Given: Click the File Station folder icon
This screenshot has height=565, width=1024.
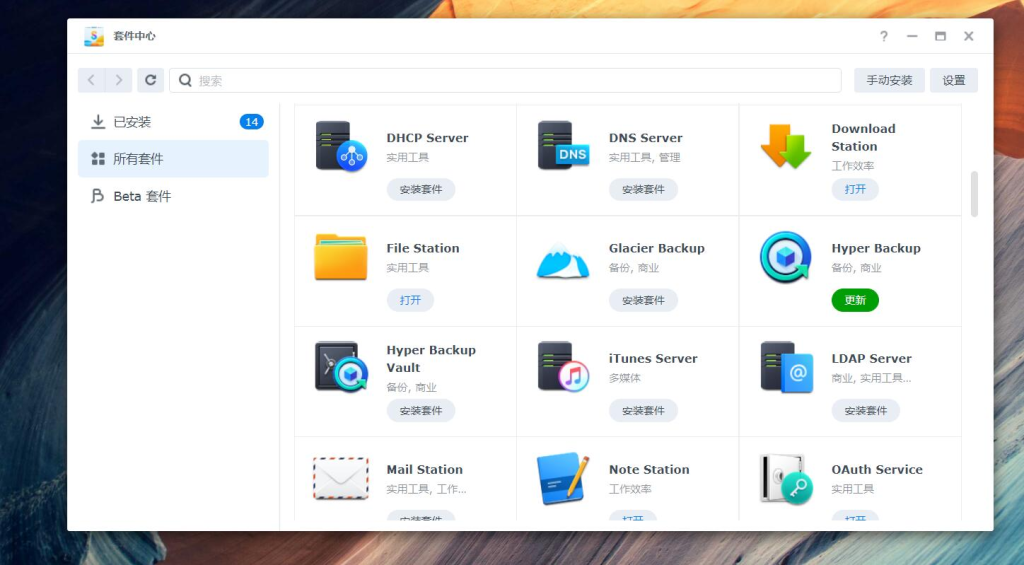Looking at the screenshot, I should click(340, 257).
